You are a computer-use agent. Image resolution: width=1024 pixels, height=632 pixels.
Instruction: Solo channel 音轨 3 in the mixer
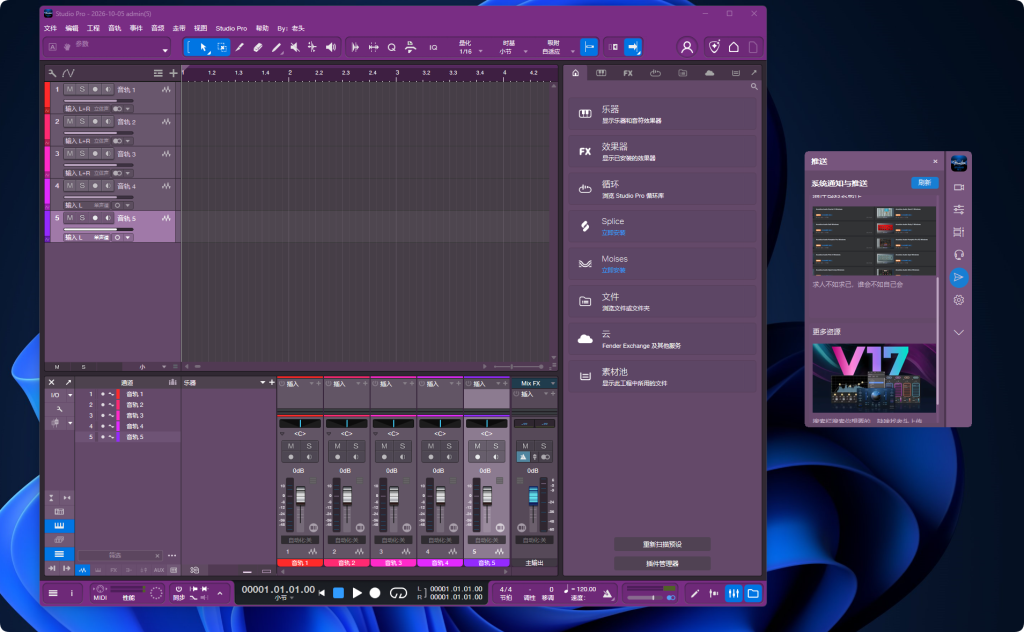click(402, 446)
